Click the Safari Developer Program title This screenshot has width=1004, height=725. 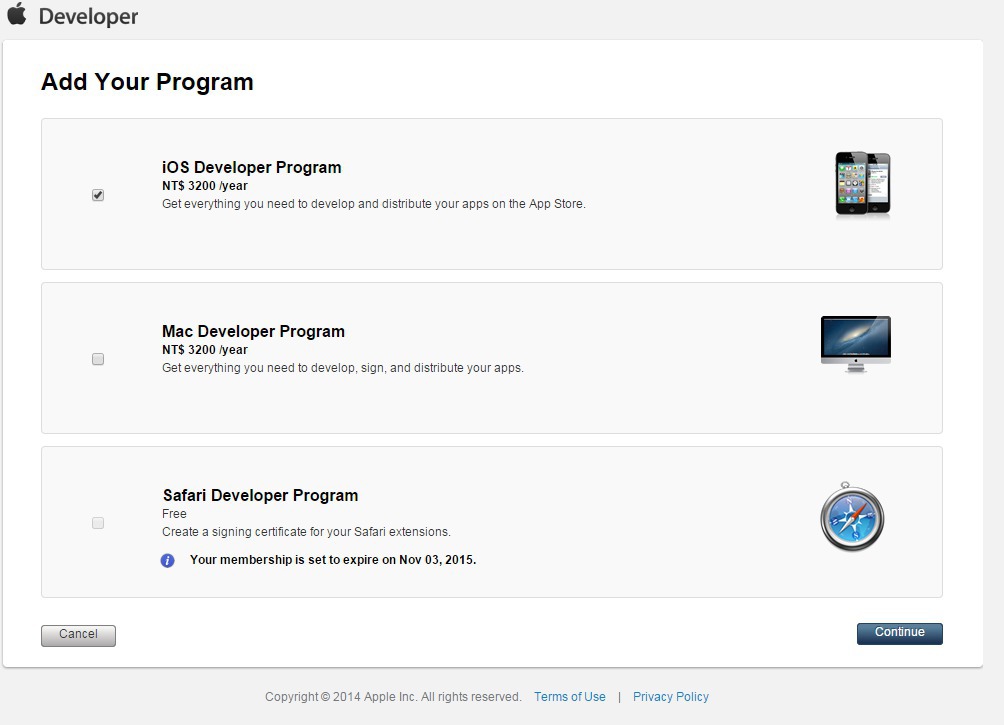point(260,495)
